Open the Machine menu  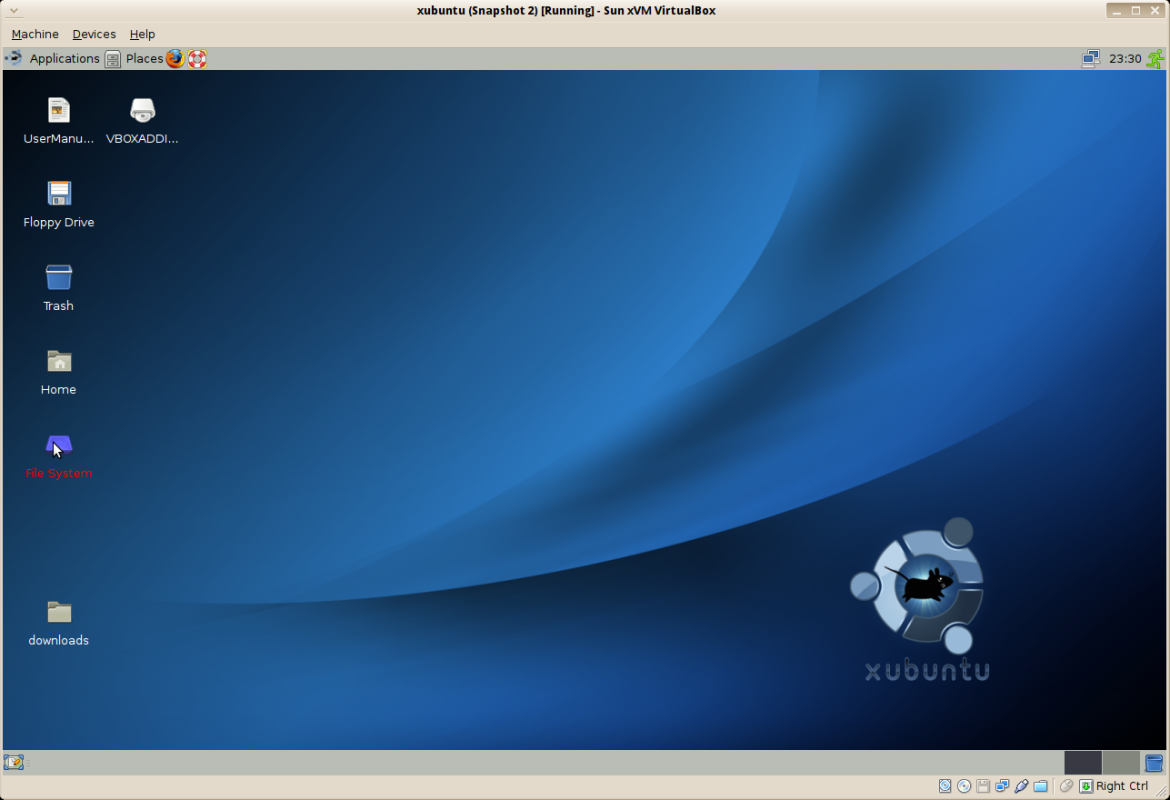coord(35,34)
